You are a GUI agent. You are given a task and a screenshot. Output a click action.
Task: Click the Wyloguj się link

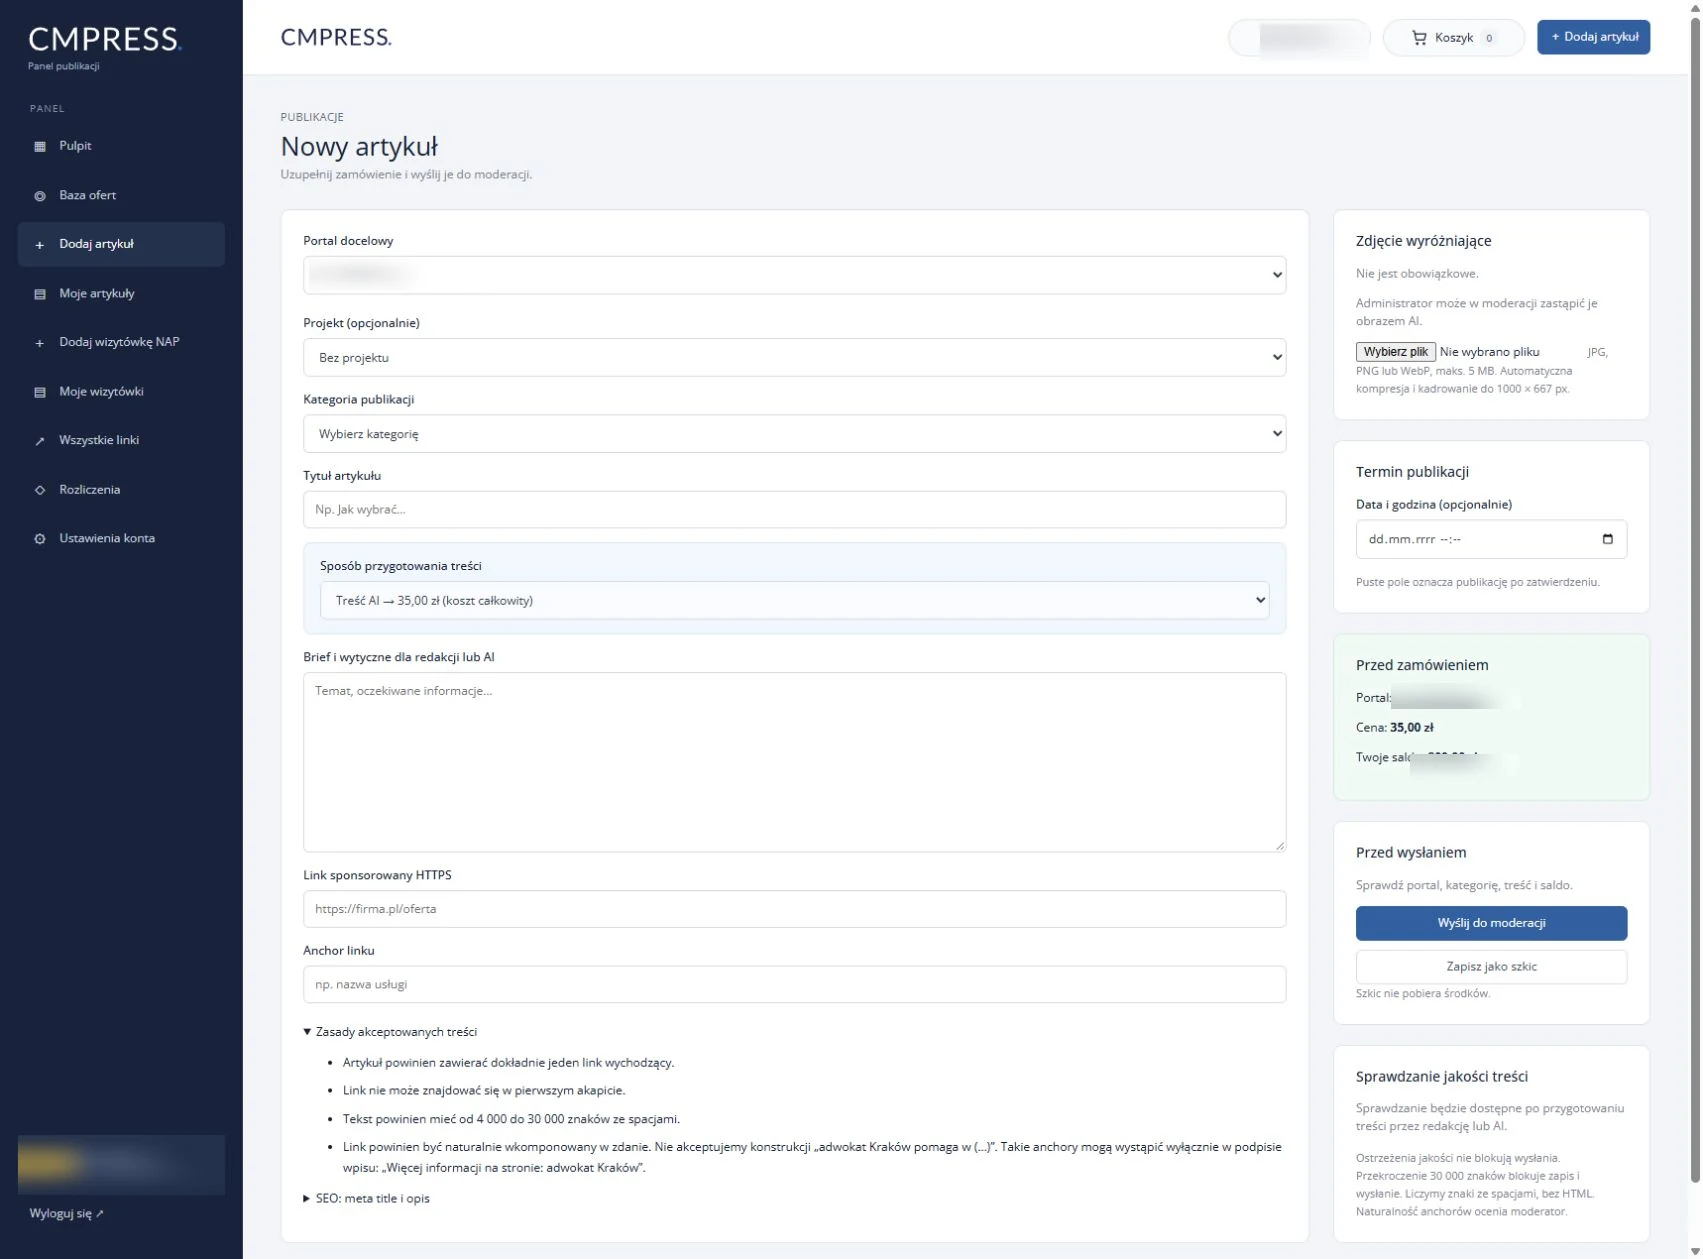point(66,1213)
